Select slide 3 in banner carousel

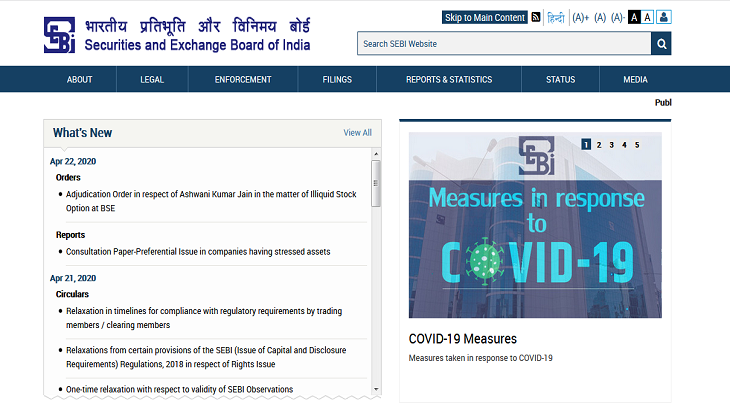tap(612, 145)
